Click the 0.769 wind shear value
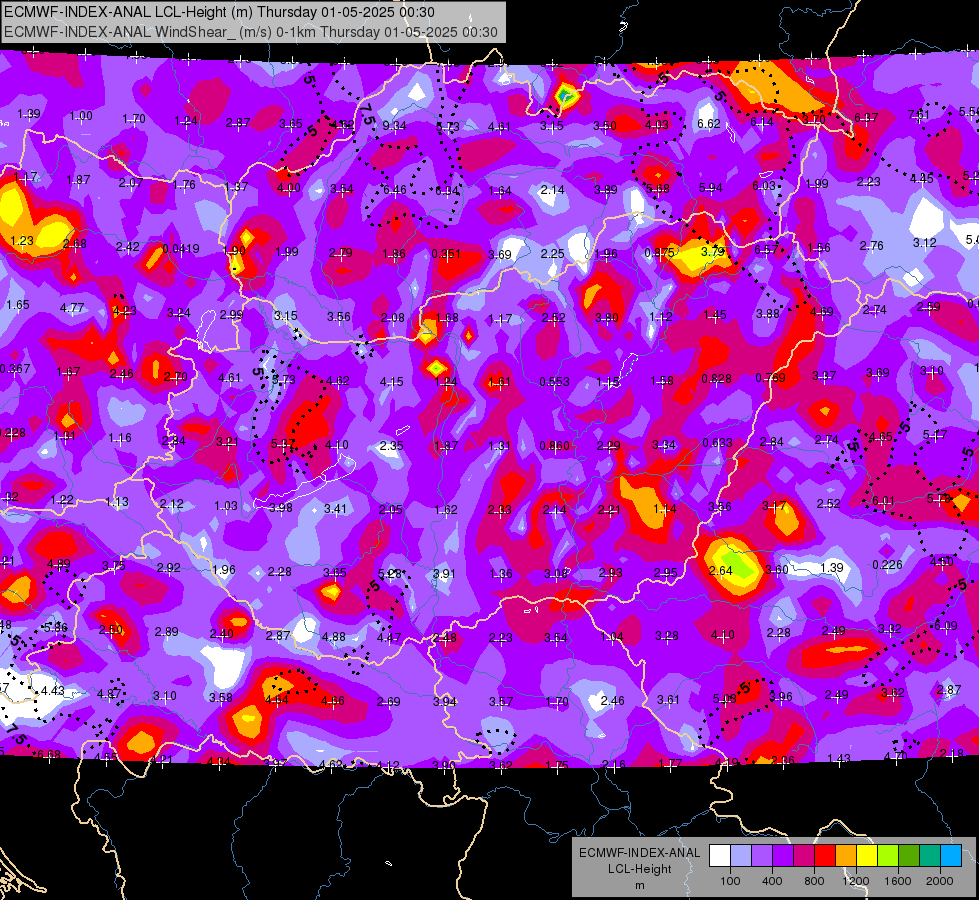Image resolution: width=979 pixels, height=900 pixels. [770, 377]
